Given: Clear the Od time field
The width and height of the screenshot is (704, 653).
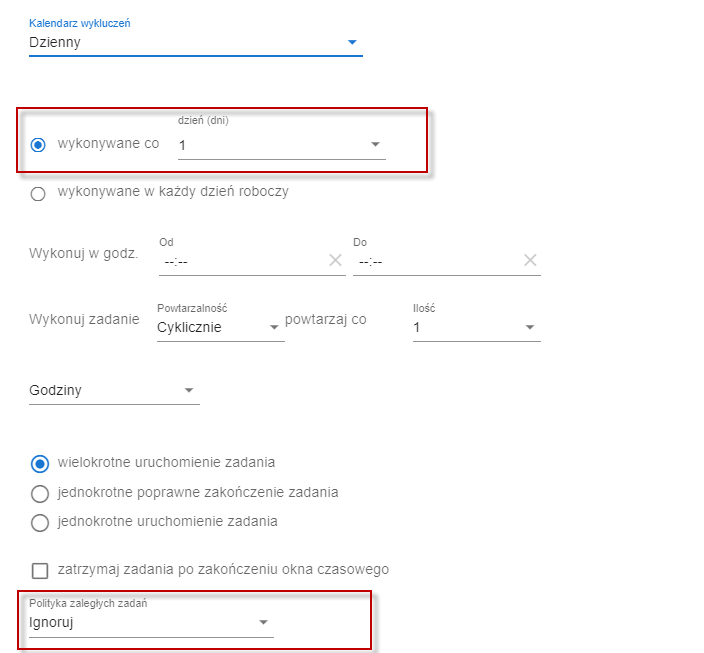Looking at the screenshot, I should (335, 260).
